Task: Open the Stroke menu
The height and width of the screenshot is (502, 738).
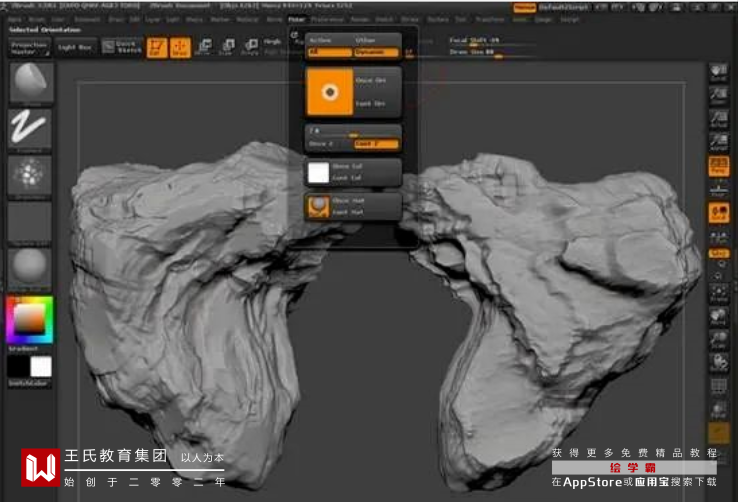Action: 410,20
